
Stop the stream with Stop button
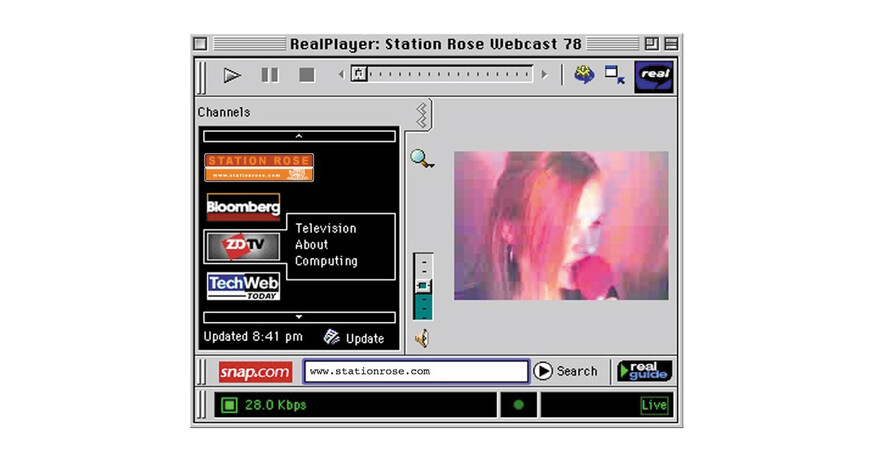307,75
